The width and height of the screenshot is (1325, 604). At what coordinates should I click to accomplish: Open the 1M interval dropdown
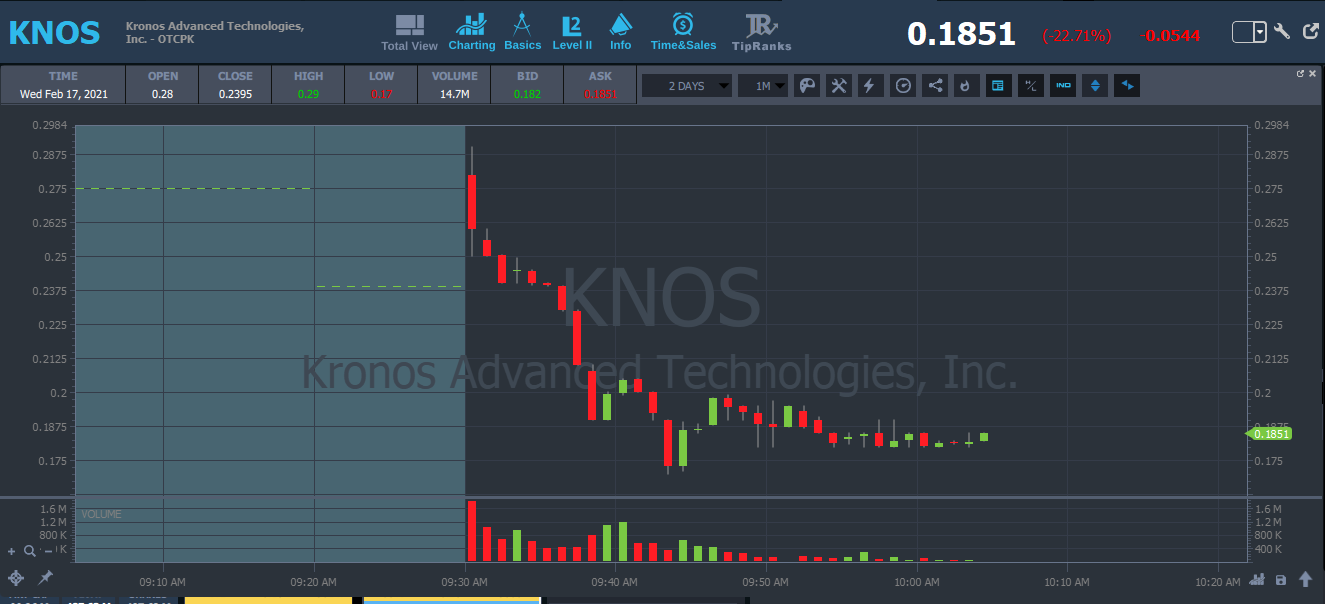(763, 86)
